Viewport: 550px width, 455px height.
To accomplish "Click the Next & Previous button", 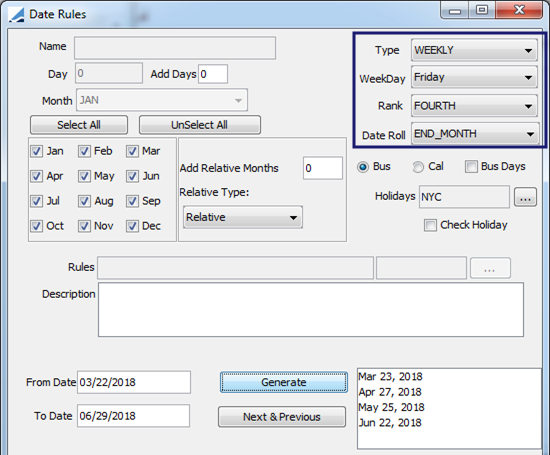I will tap(282, 417).
